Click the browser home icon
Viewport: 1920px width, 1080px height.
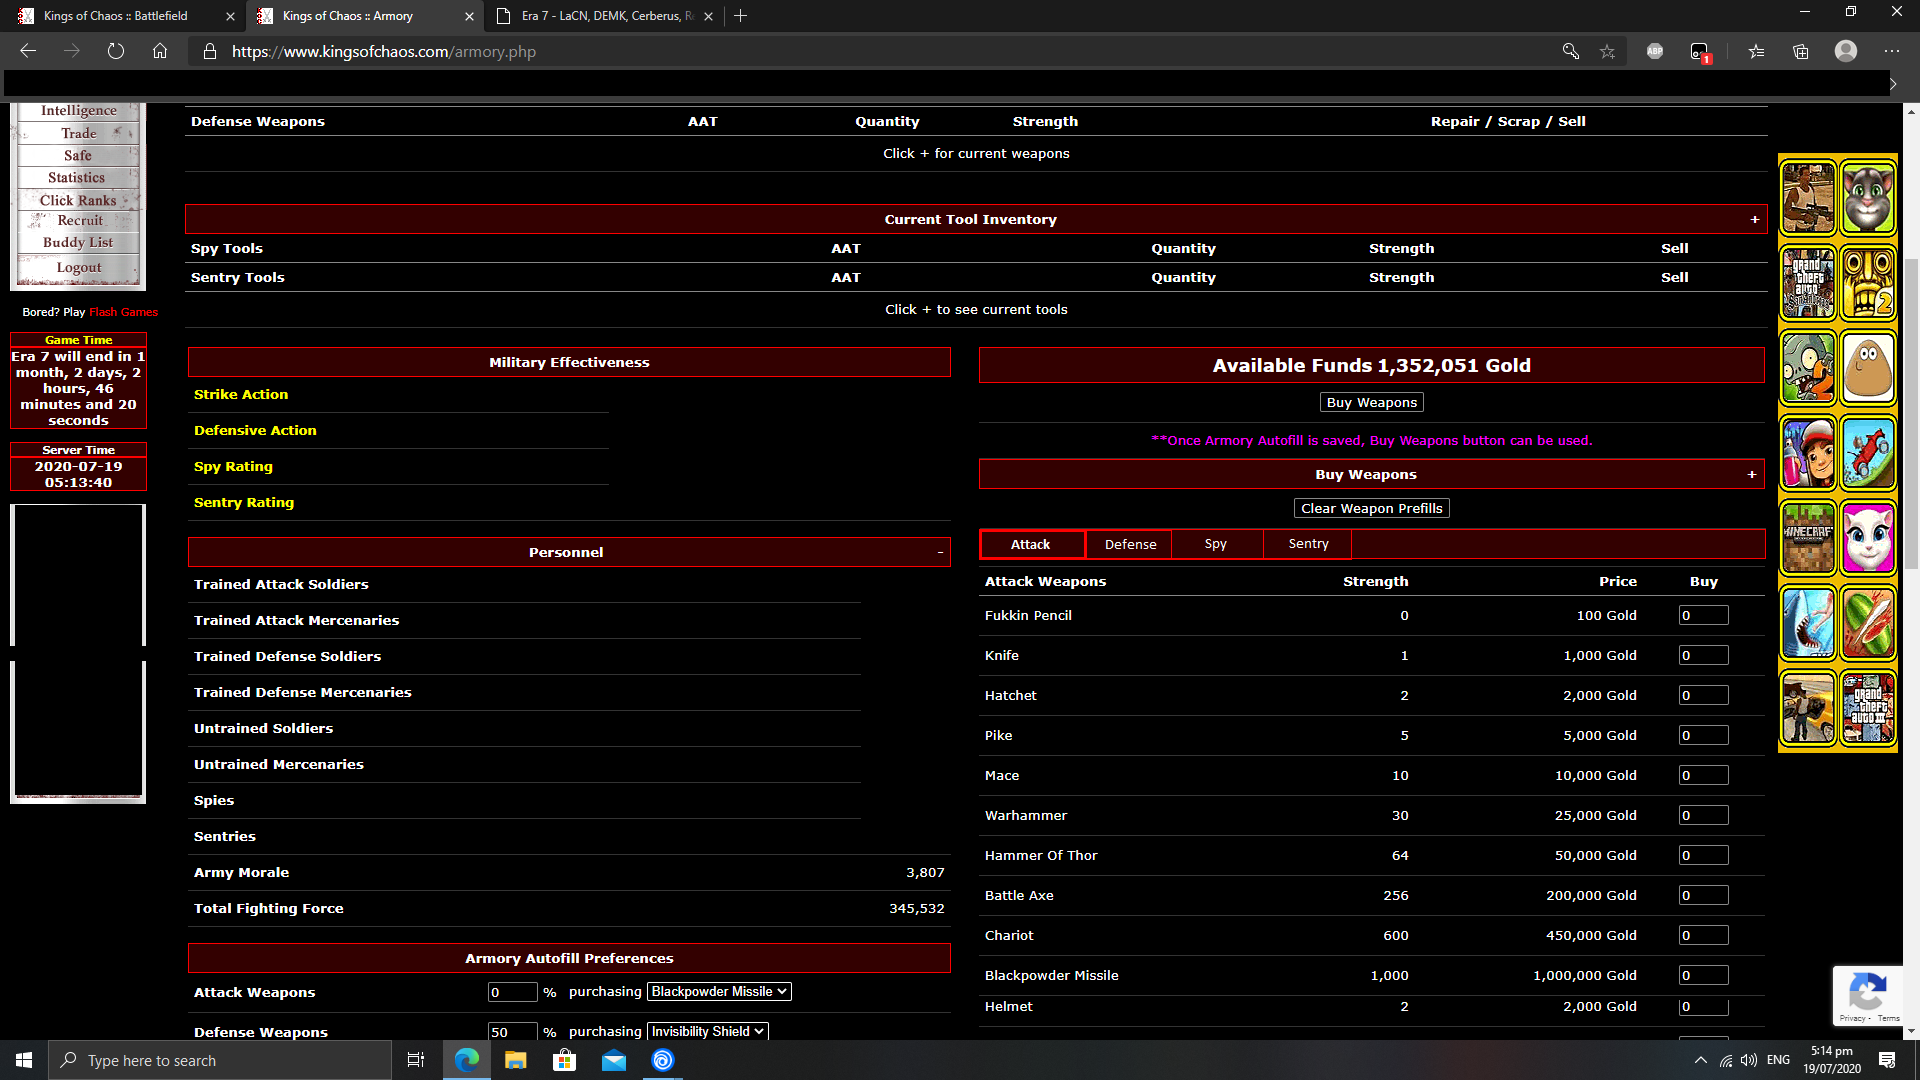click(x=160, y=51)
